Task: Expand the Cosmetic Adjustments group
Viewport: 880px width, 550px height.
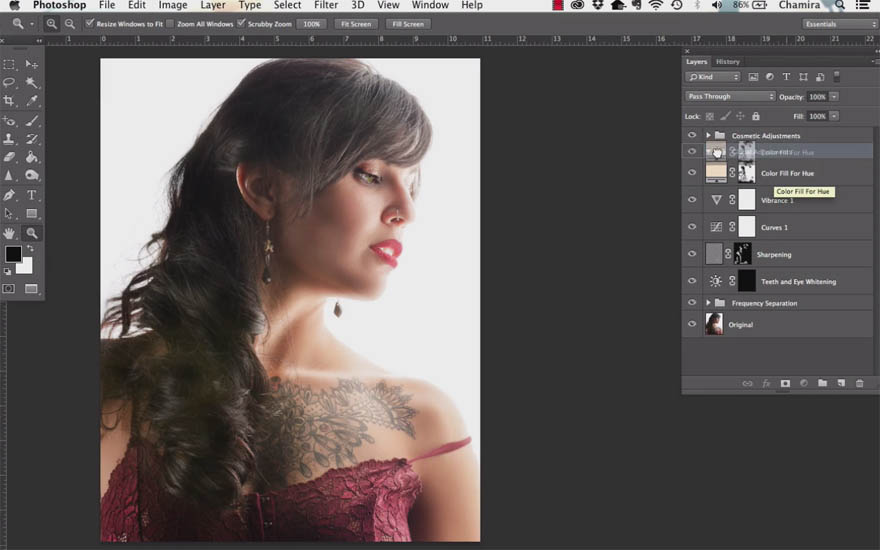Action: point(708,135)
